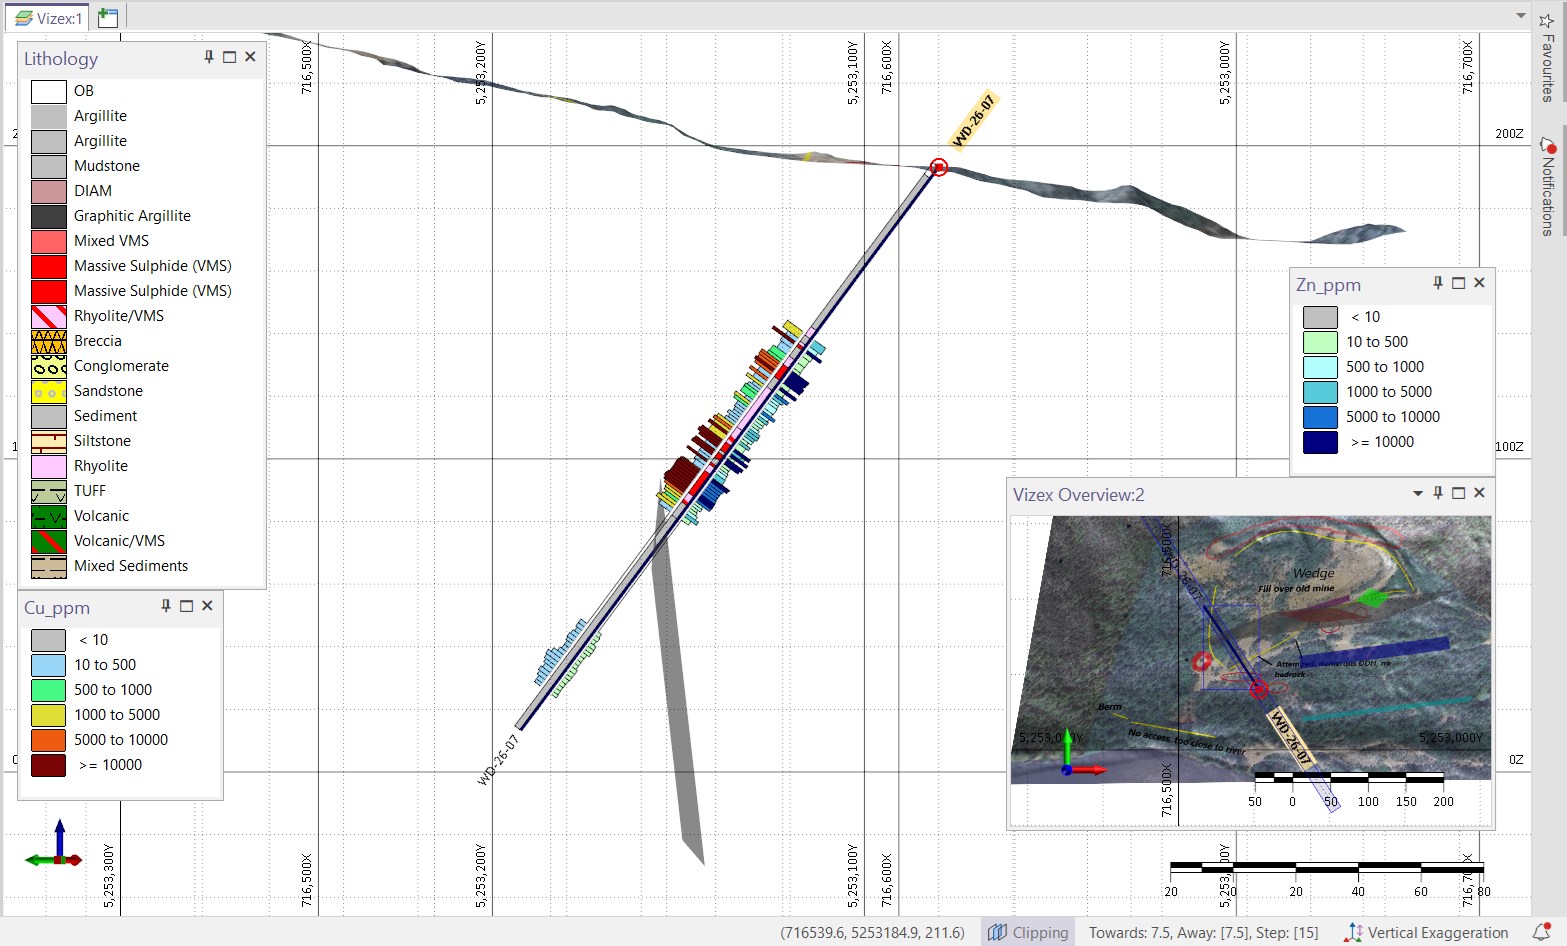Click the Volcanic green swatch
This screenshot has width=1567, height=946.
point(49,516)
